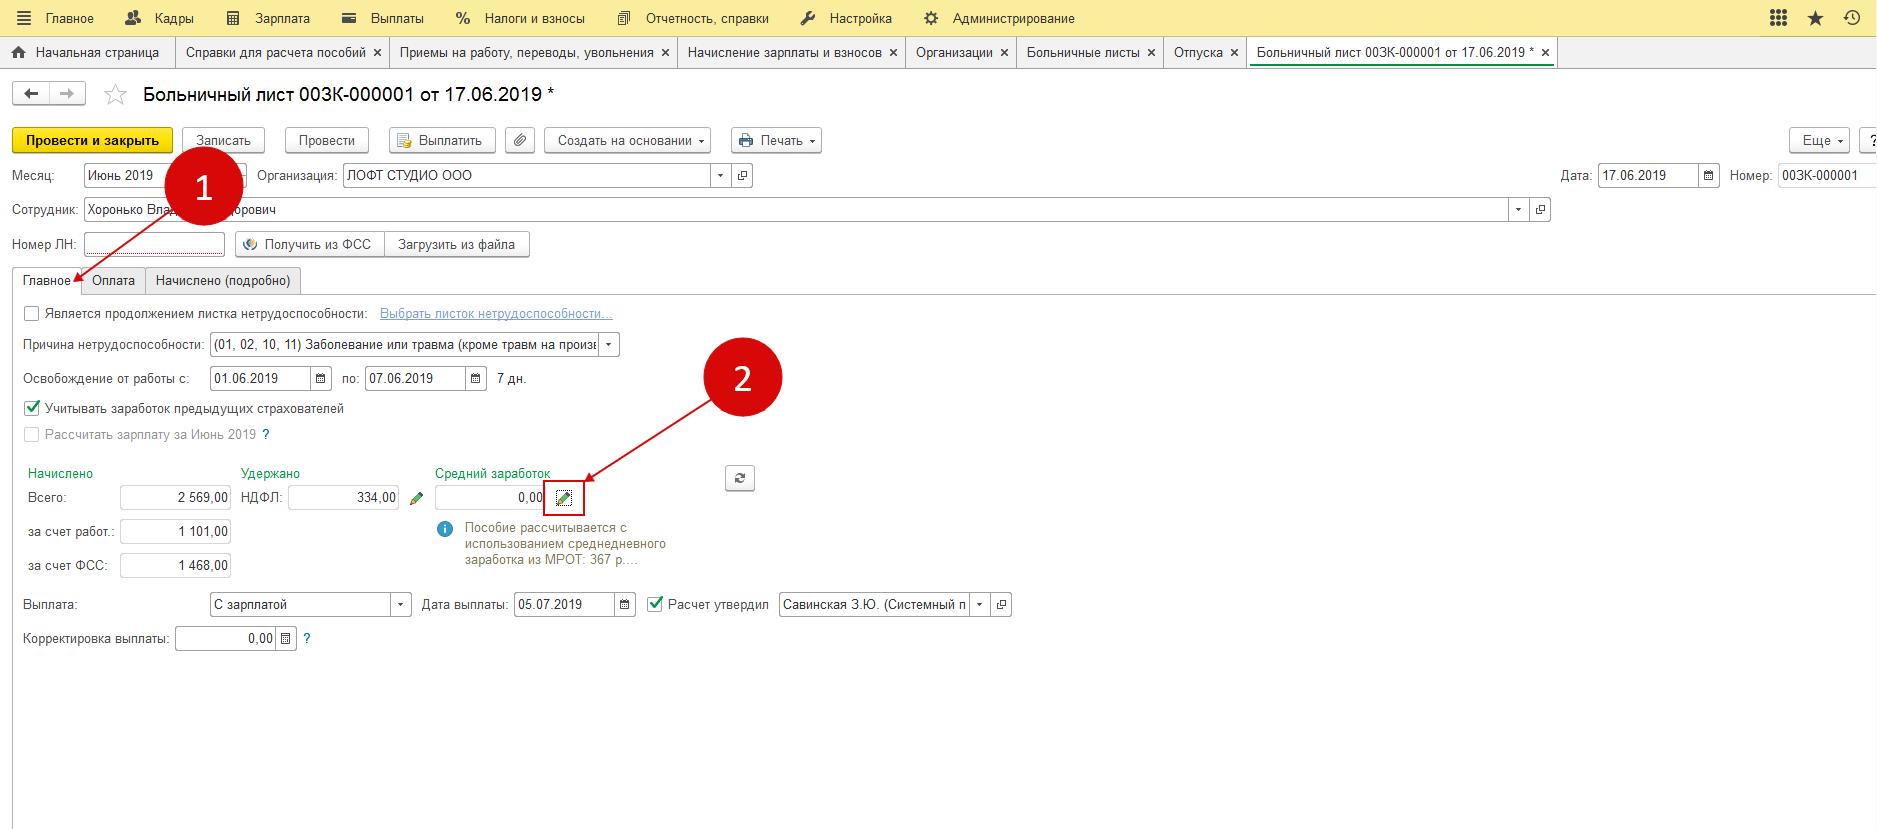
Task: Click Выплатить button
Action: pyautogui.click(x=442, y=140)
